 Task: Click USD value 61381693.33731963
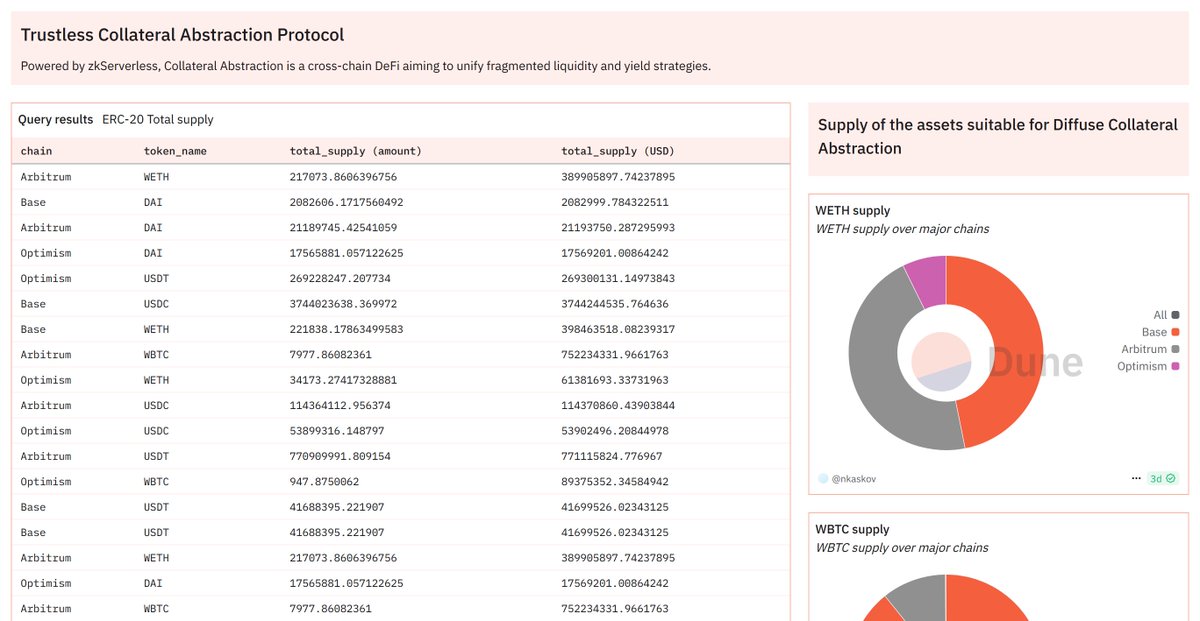[615, 381]
